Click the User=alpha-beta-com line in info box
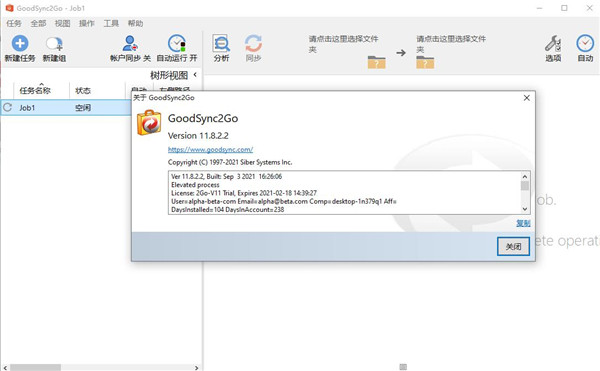The image size is (600, 371). pyautogui.click(x=284, y=201)
